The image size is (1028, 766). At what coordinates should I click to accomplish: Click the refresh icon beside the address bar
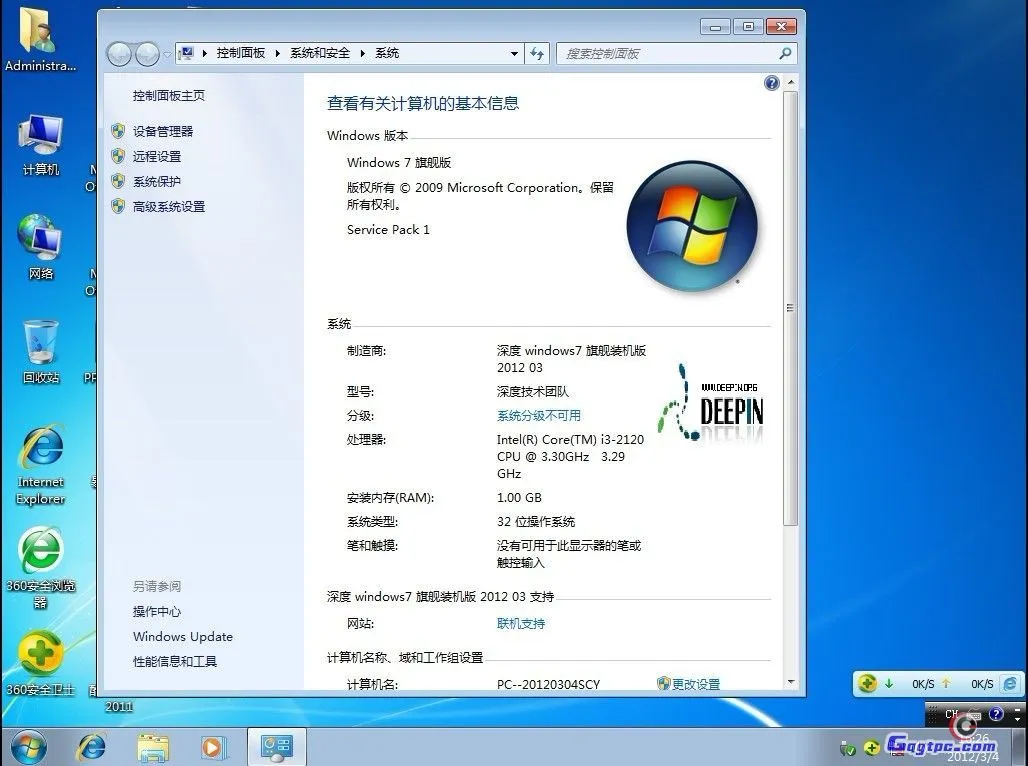pos(537,53)
